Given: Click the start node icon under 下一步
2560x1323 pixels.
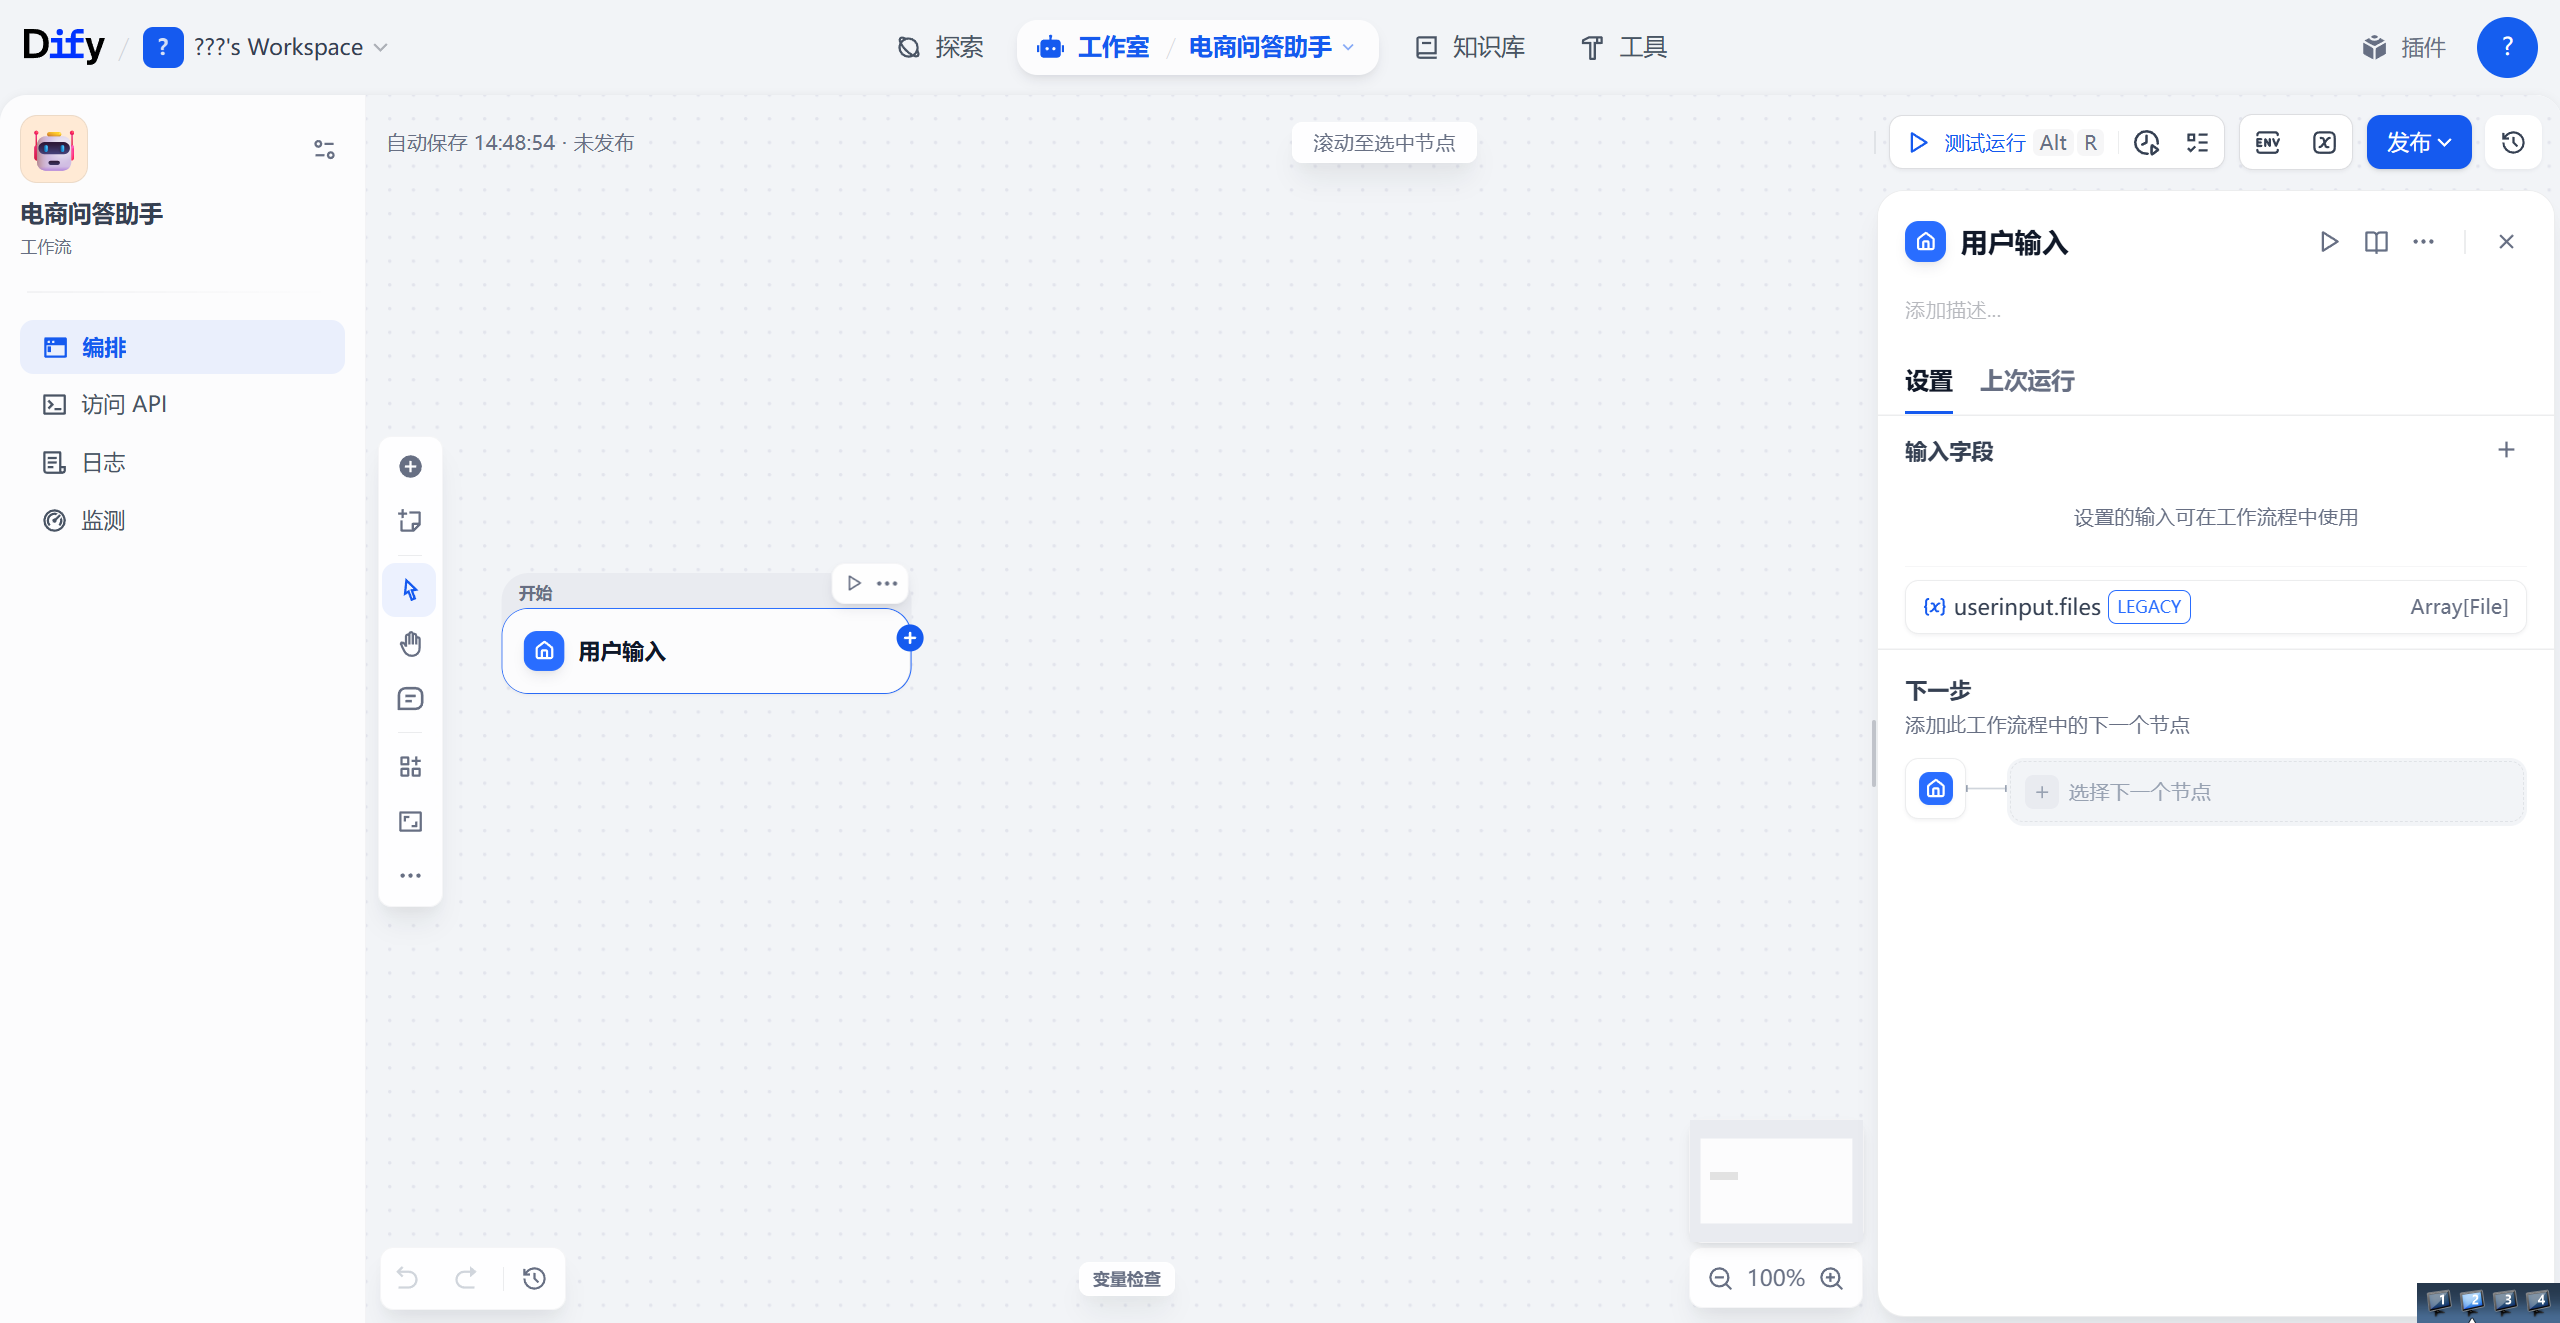Looking at the screenshot, I should pyautogui.click(x=1936, y=790).
